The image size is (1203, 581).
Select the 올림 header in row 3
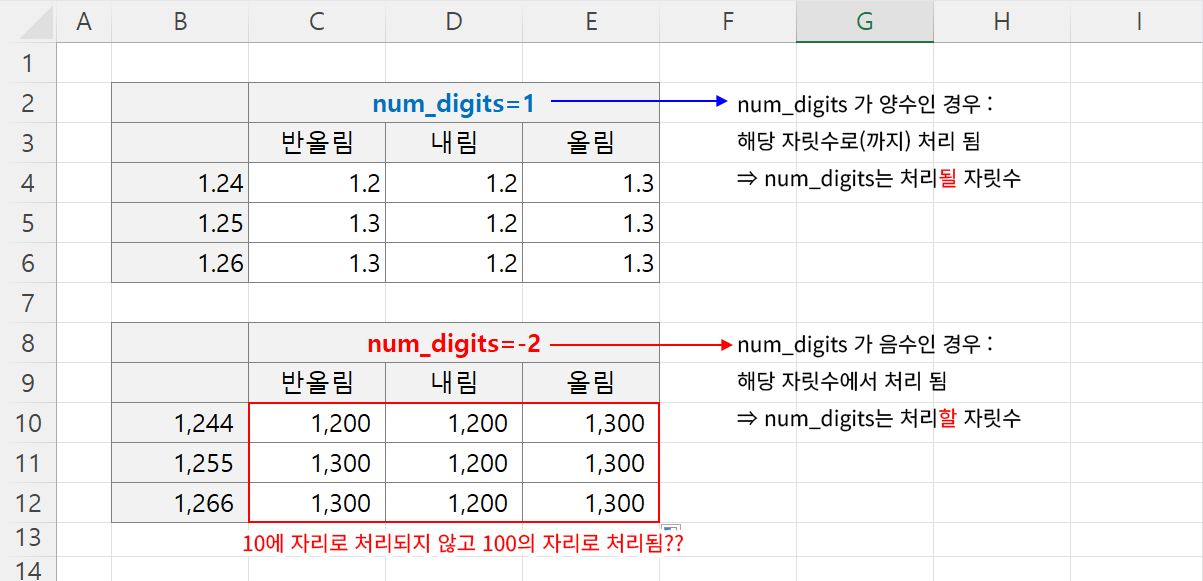[591, 143]
